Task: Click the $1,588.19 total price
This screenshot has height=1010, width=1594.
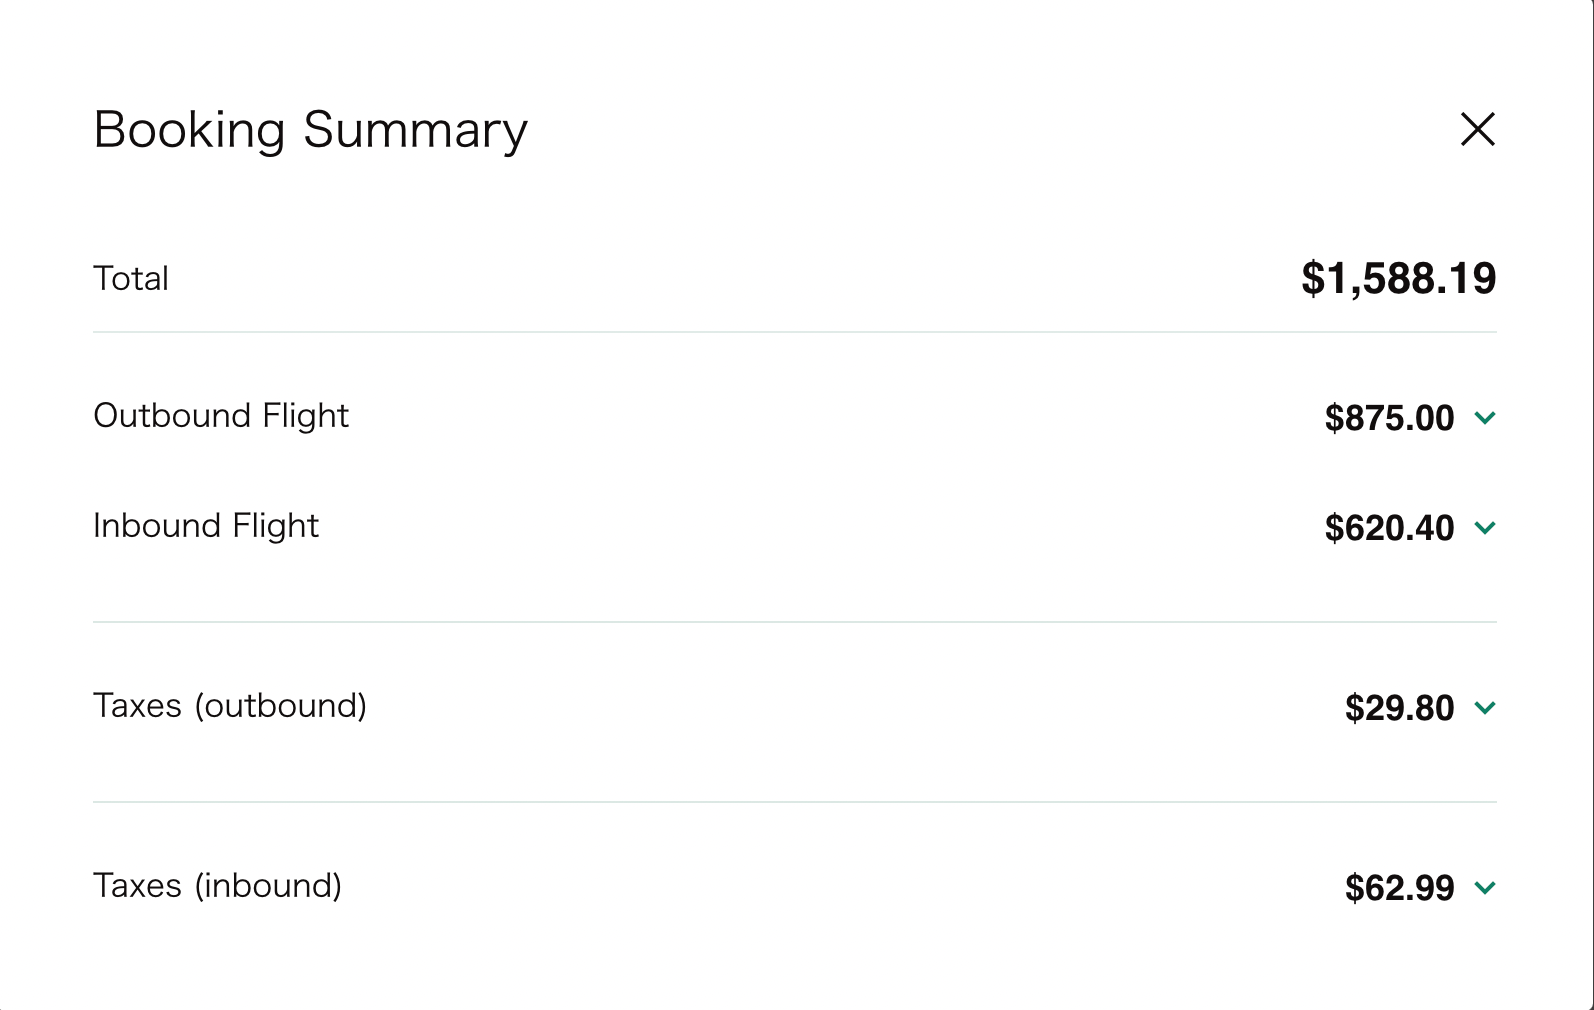Action: pos(1398,279)
